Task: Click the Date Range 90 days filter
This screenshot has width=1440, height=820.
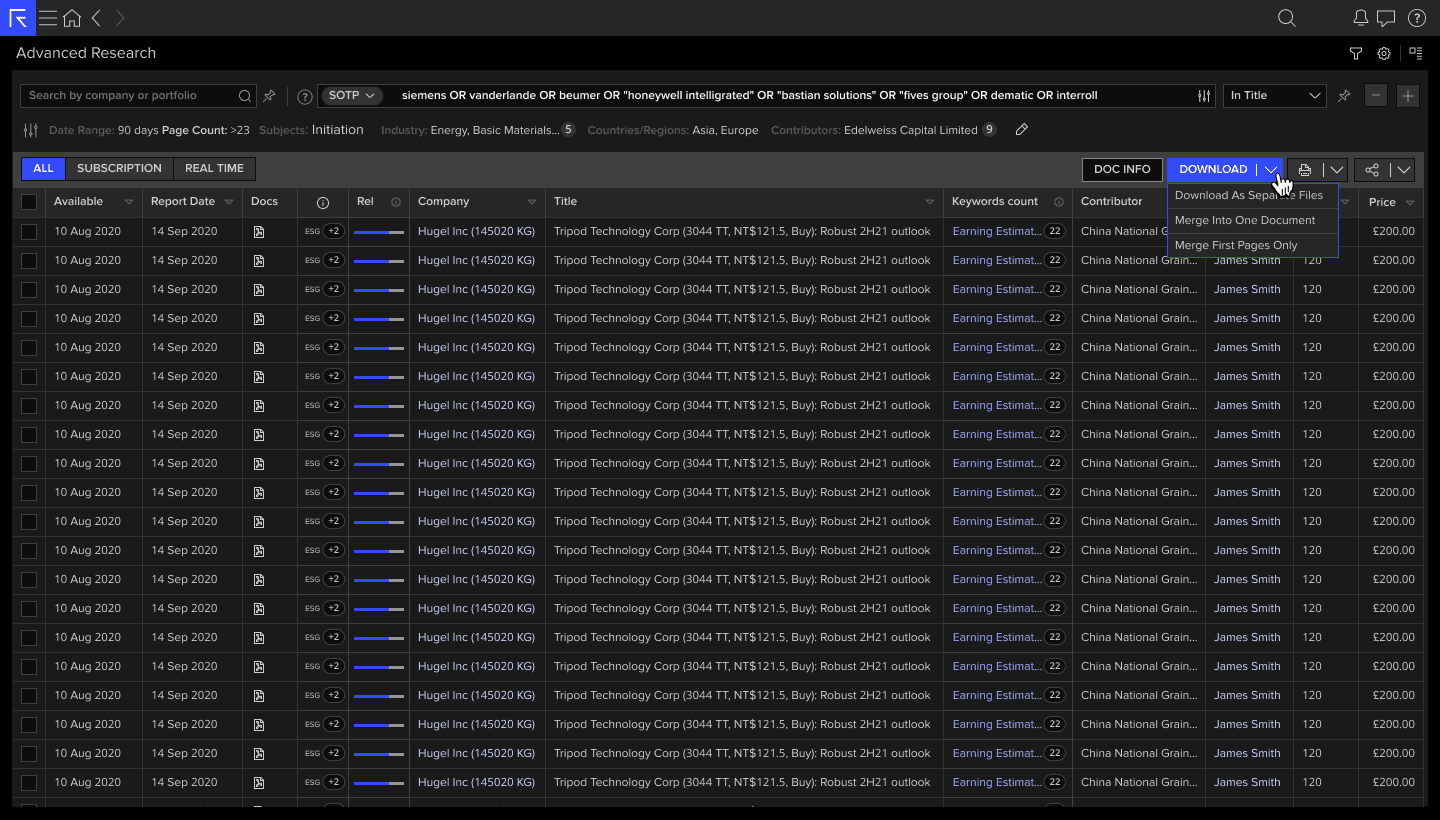Action: (x=102, y=130)
